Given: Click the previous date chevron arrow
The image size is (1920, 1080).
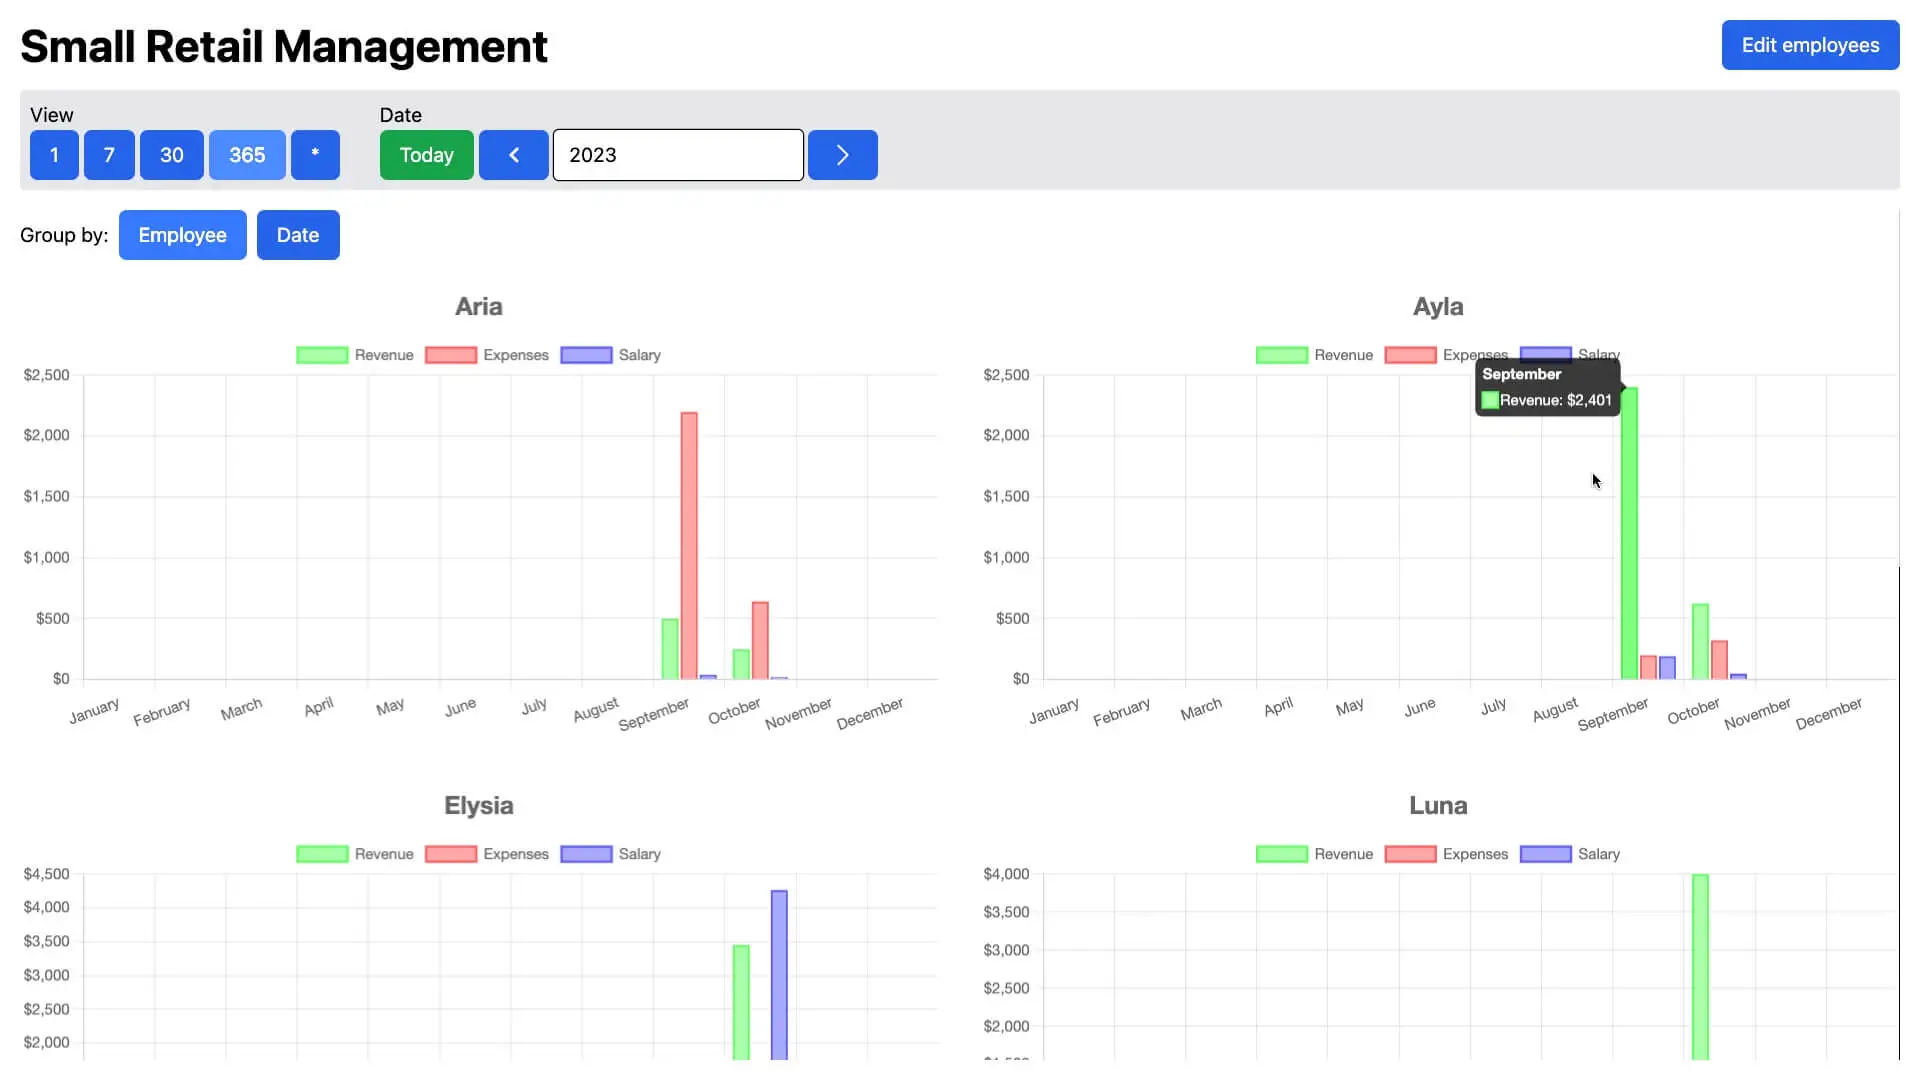Looking at the screenshot, I should (x=513, y=155).
